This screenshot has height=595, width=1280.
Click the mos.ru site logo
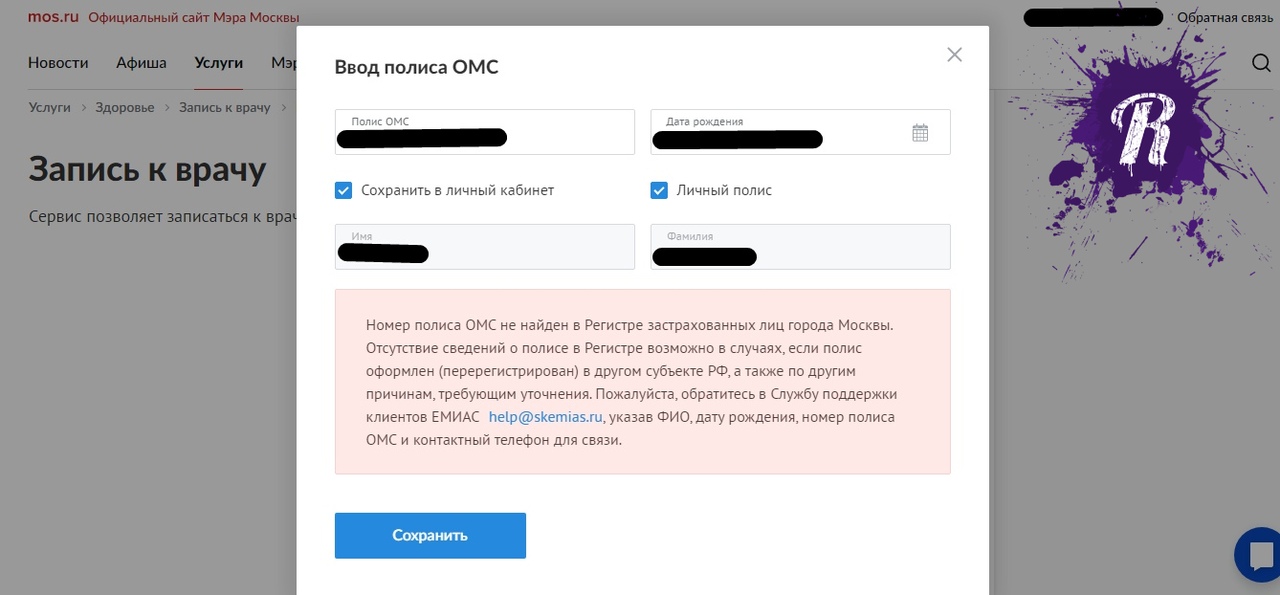[53, 17]
